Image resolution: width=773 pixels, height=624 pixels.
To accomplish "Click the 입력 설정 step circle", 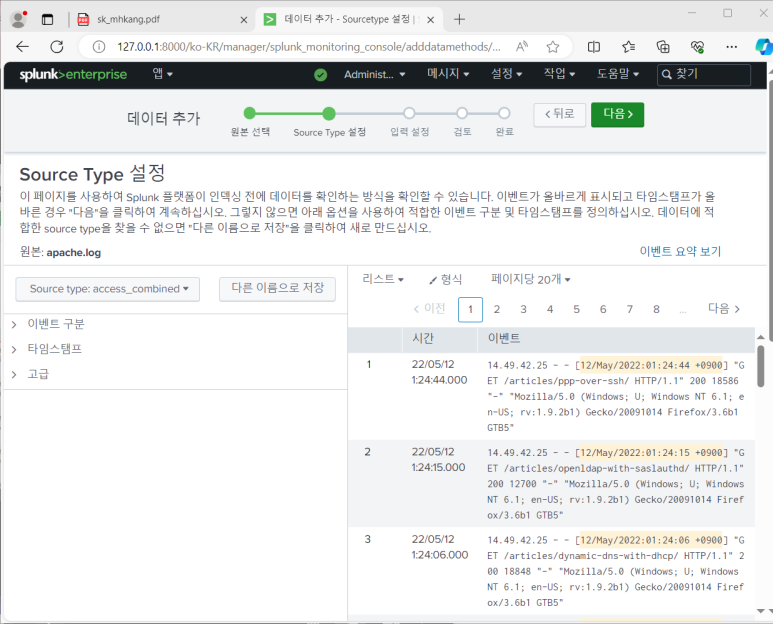I will [409, 113].
